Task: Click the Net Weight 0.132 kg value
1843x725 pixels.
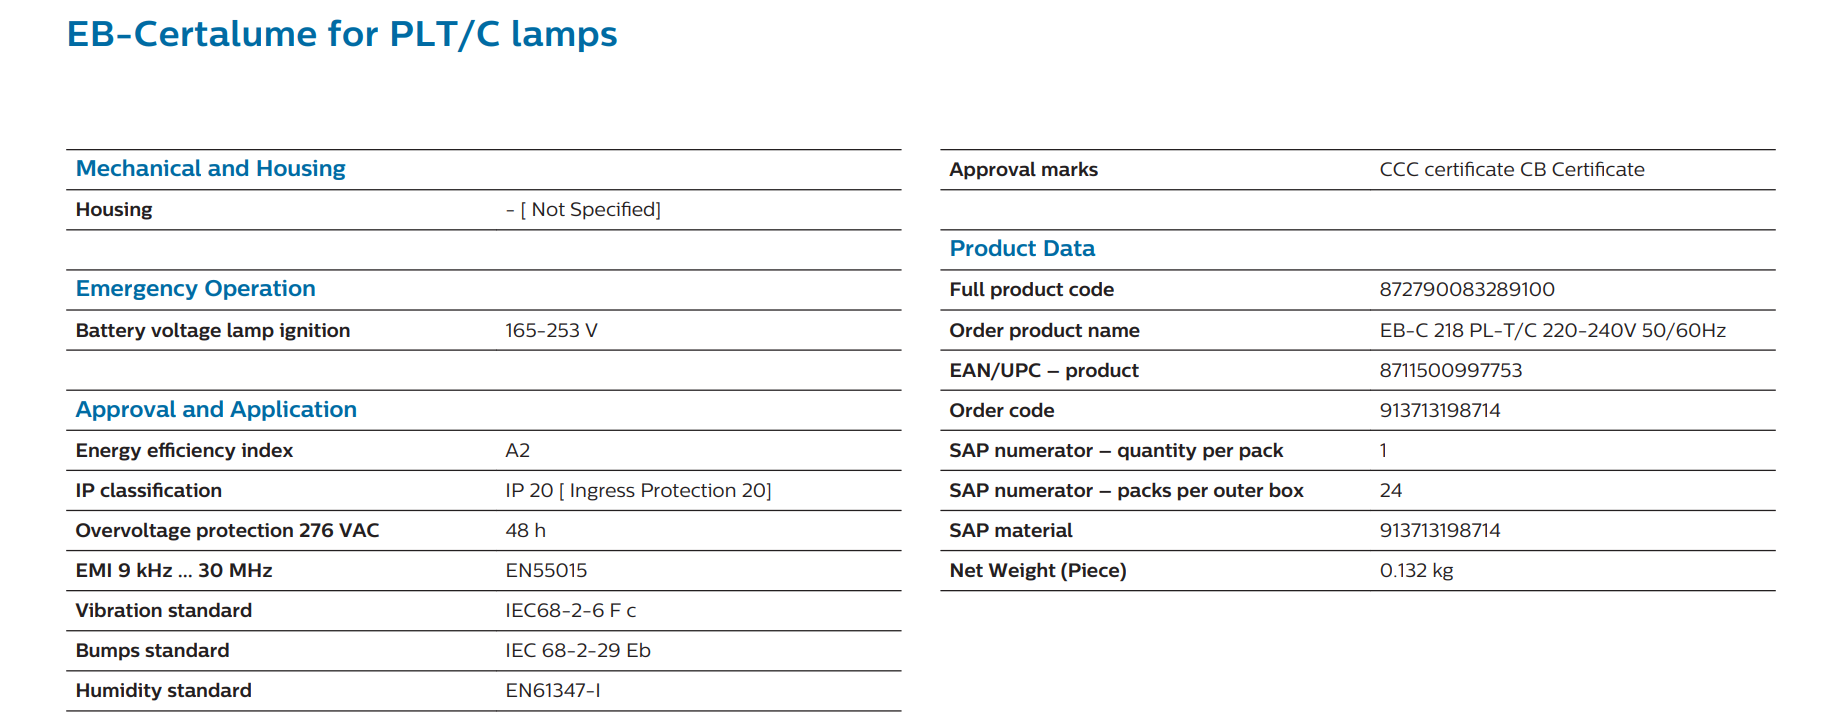Action: coord(1416,571)
